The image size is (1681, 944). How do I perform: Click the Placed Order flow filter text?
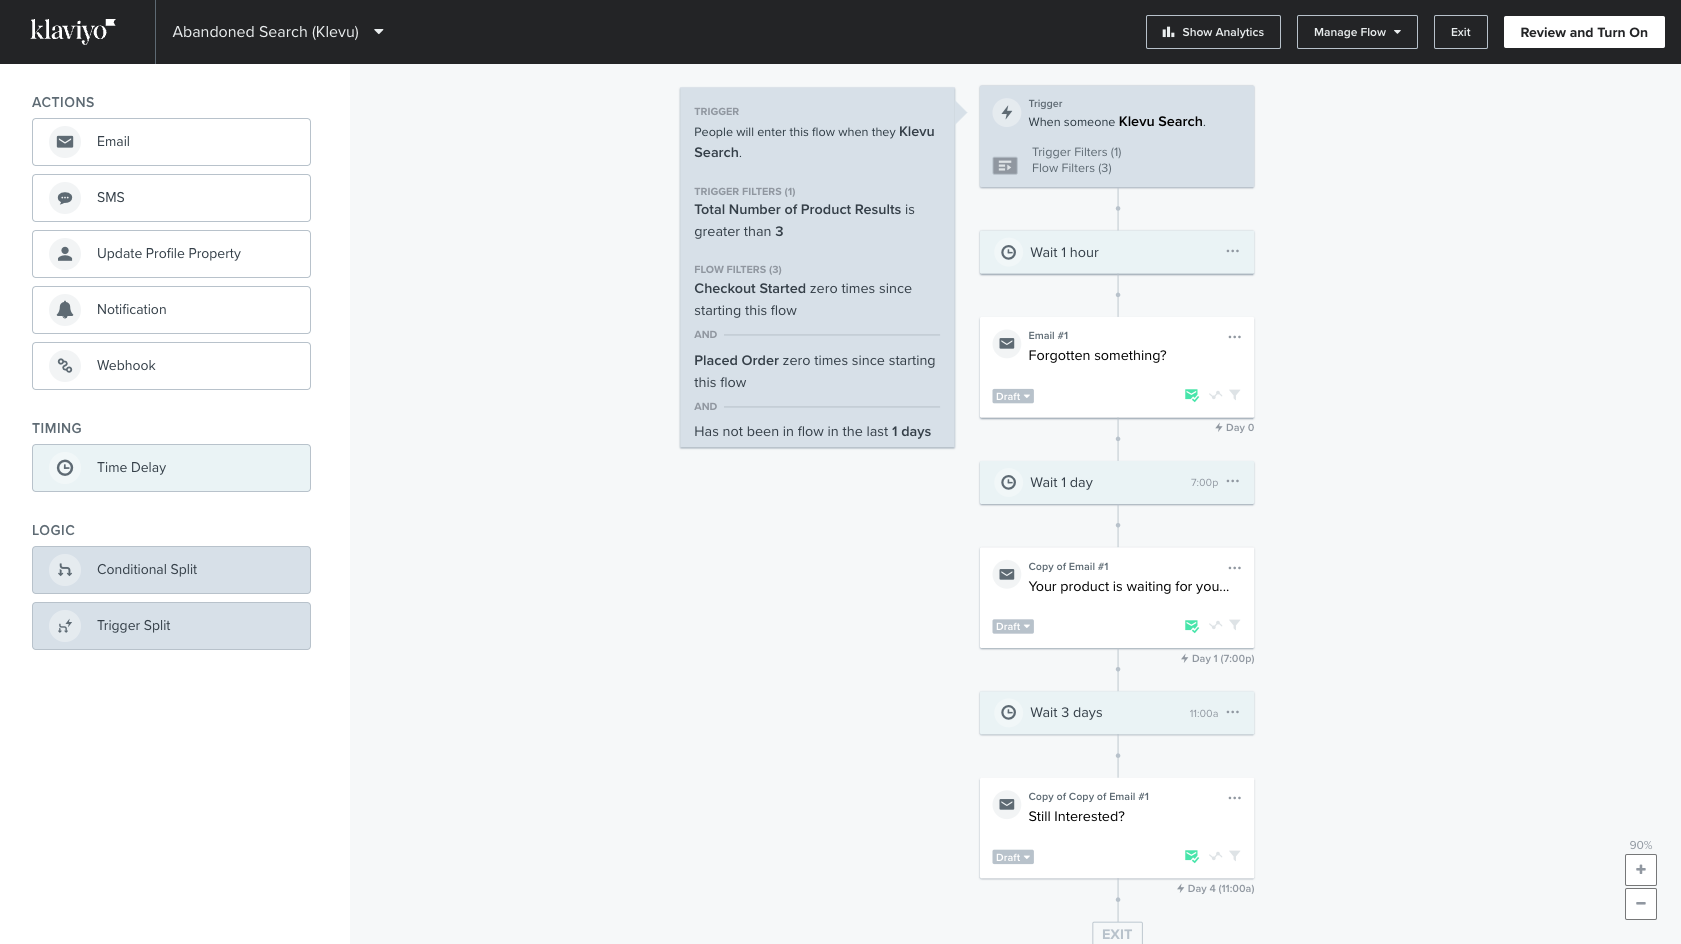(815, 372)
